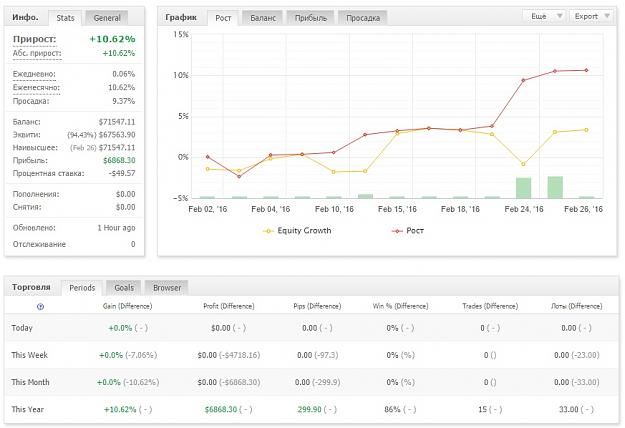
Task: Click the 1 Hour ago update time
Action: pos(116,228)
